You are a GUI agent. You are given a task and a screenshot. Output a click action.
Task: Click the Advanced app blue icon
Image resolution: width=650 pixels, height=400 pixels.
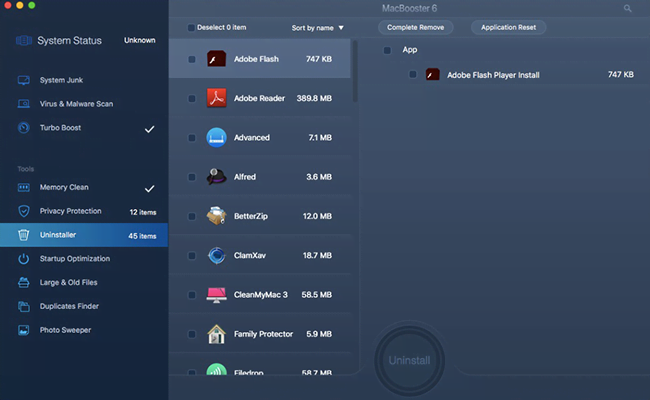pos(216,138)
